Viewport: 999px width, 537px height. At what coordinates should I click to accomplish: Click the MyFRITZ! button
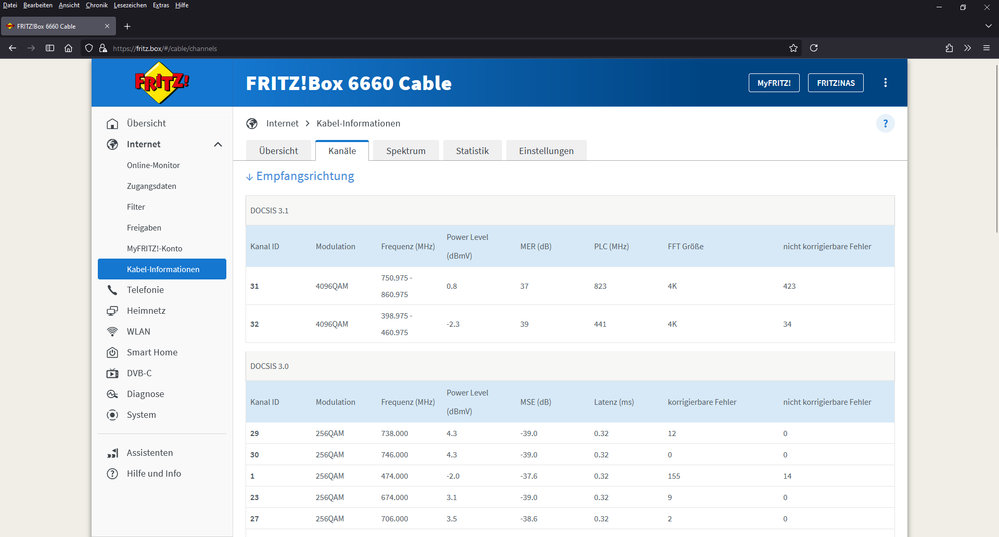(774, 83)
